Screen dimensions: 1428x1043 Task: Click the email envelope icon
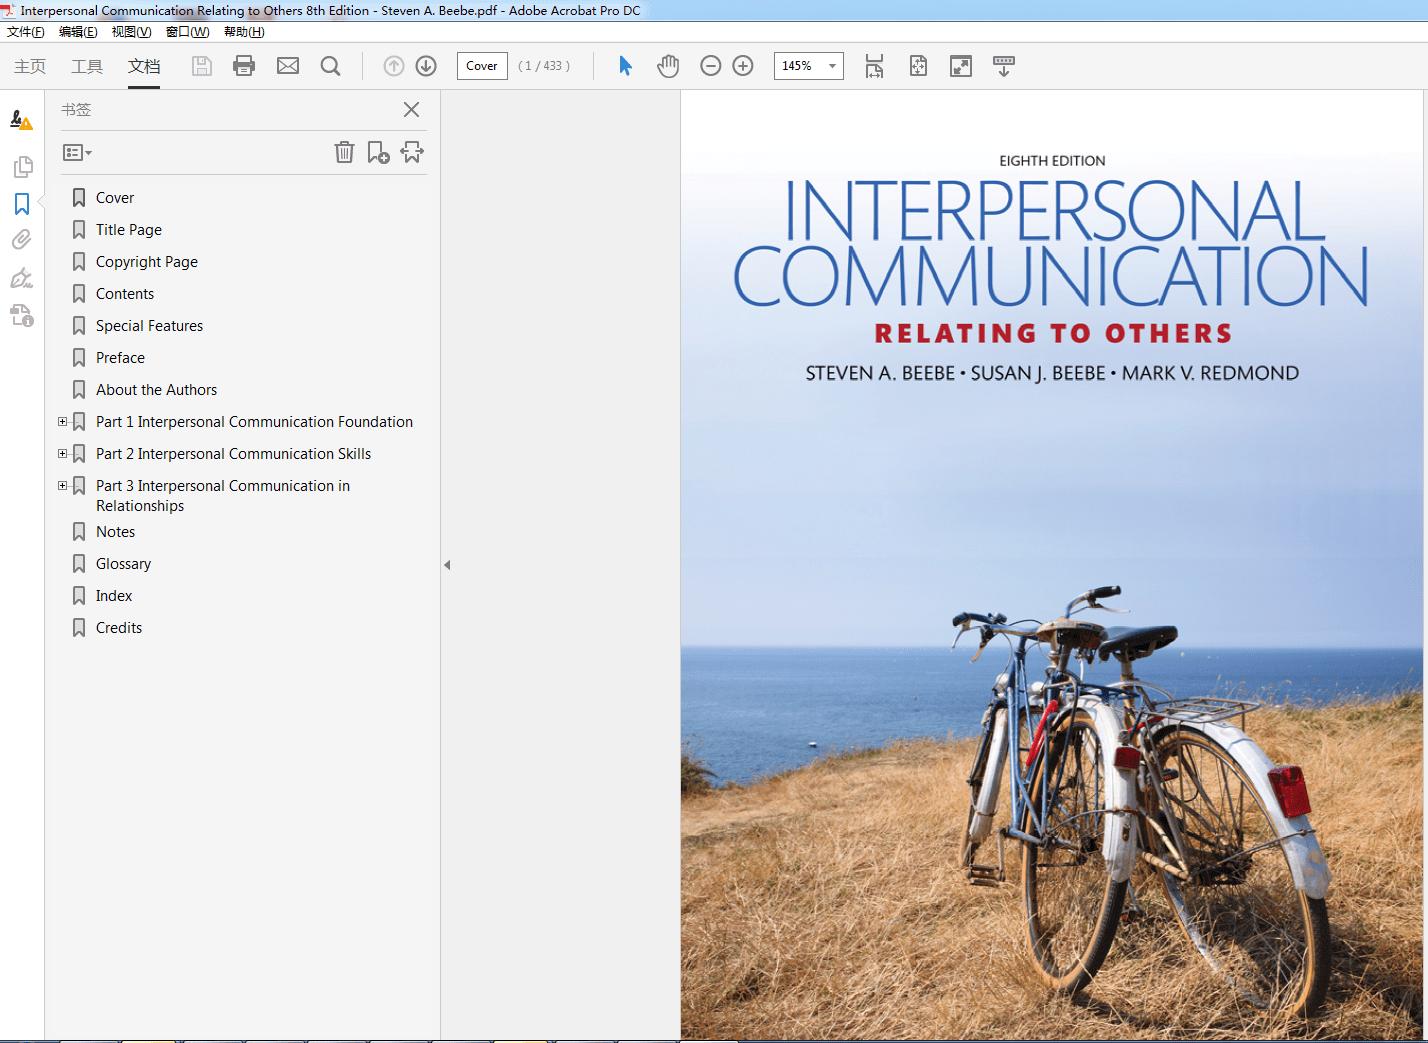tap(288, 66)
